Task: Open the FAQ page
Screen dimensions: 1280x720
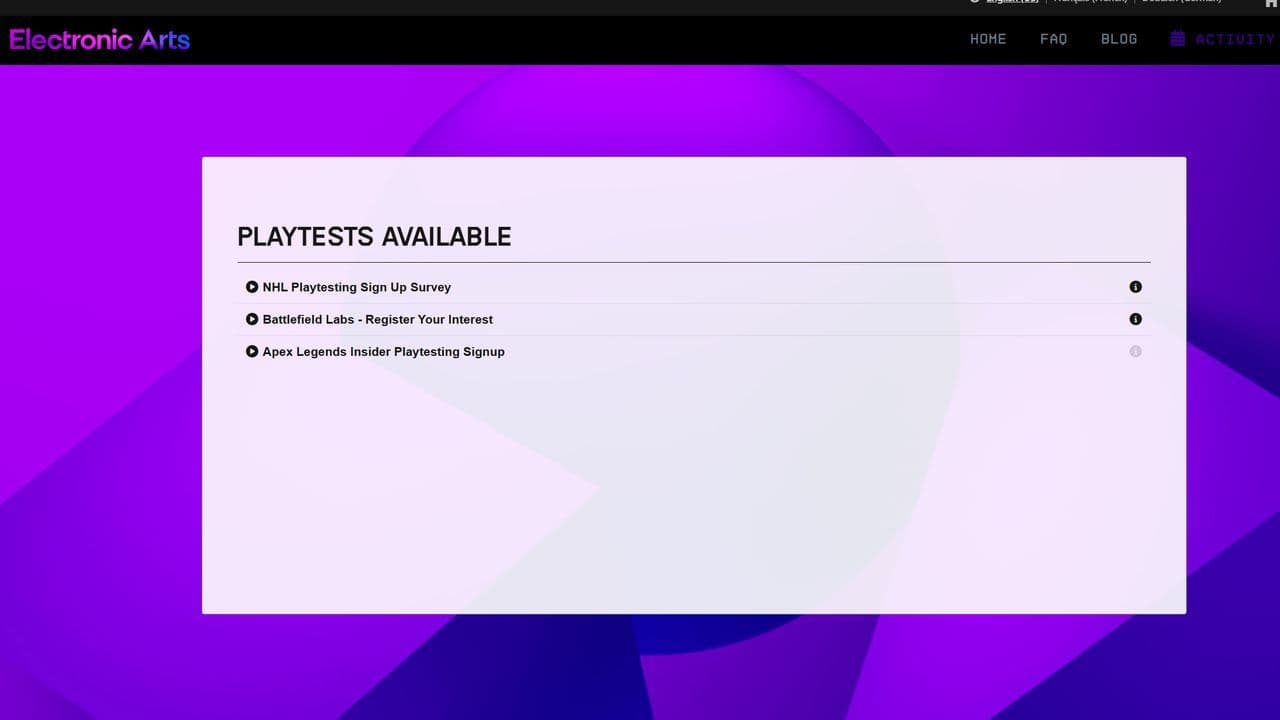Action: point(1054,39)
